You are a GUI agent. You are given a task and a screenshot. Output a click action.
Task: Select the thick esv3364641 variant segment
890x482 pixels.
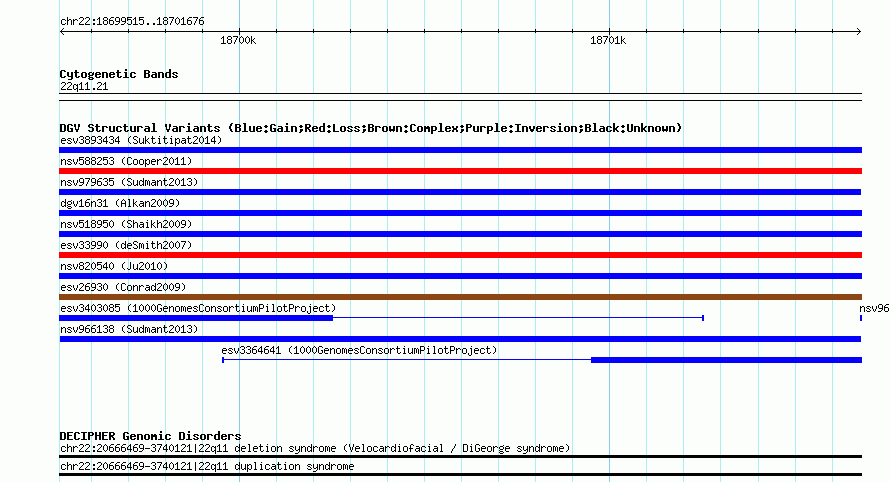click(727, 360)
